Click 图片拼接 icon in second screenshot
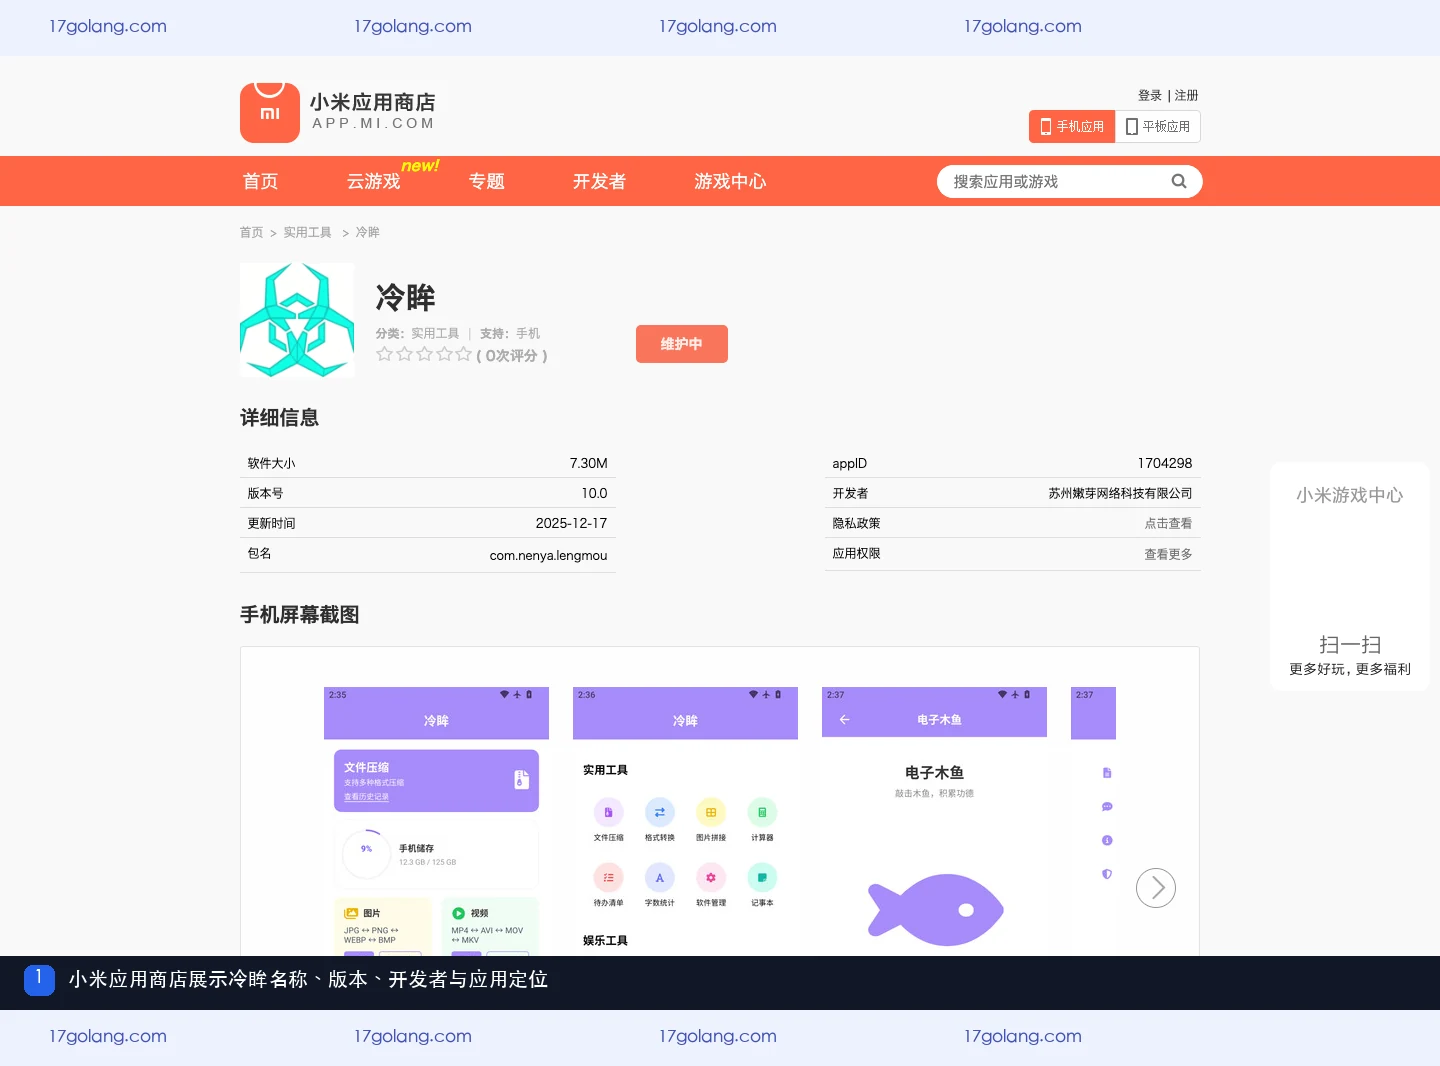The height and width of the screenshot is (1066, 1440). click(x=711, y=812)
